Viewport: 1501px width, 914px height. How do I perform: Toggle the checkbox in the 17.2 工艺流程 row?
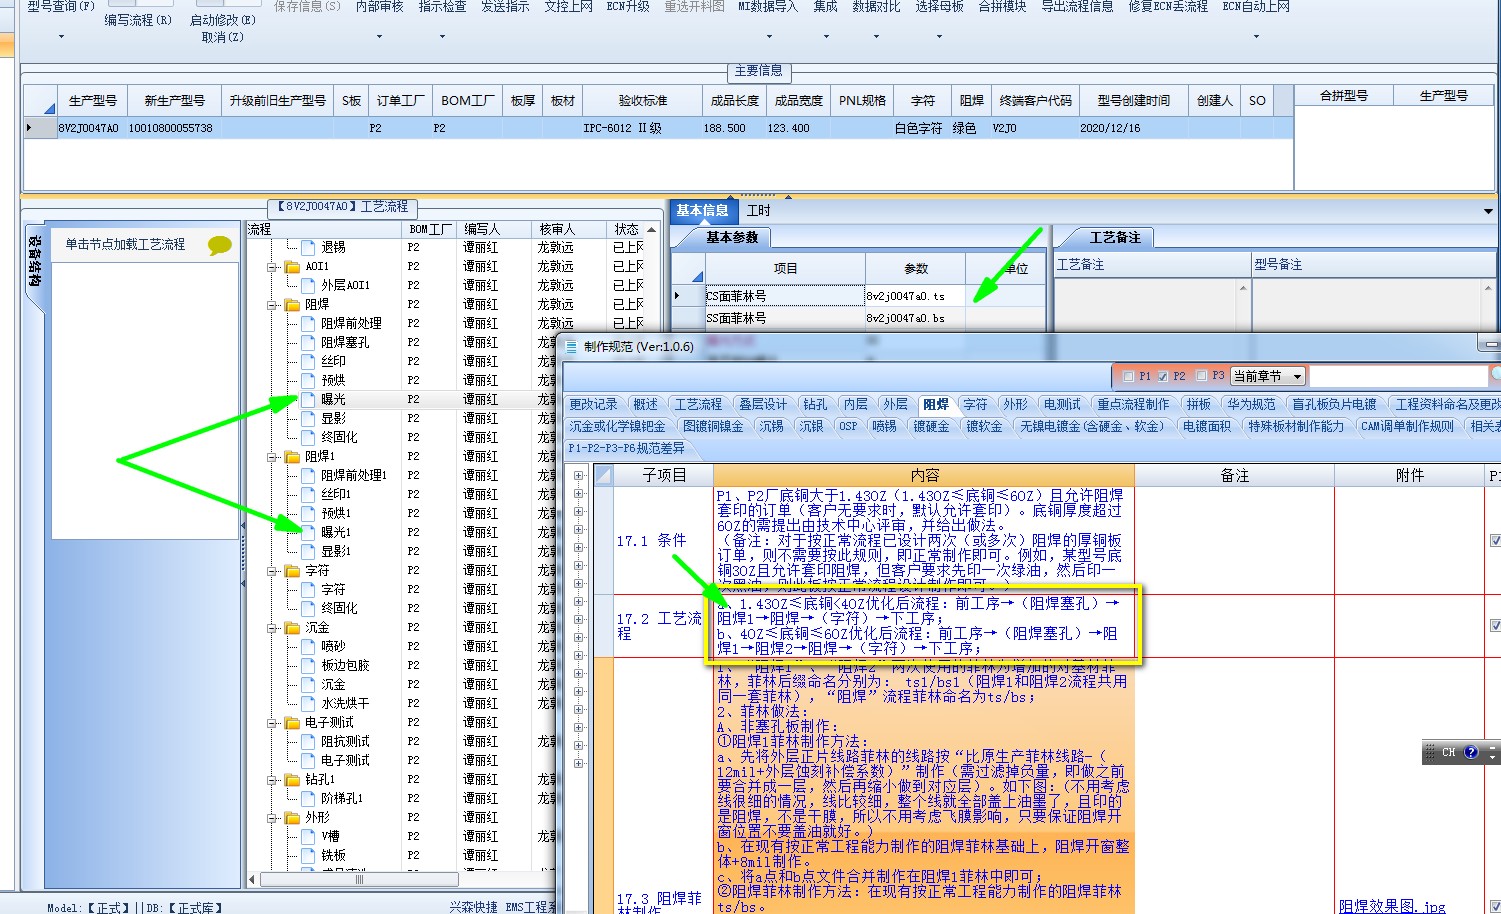[x=1495, y=626]
